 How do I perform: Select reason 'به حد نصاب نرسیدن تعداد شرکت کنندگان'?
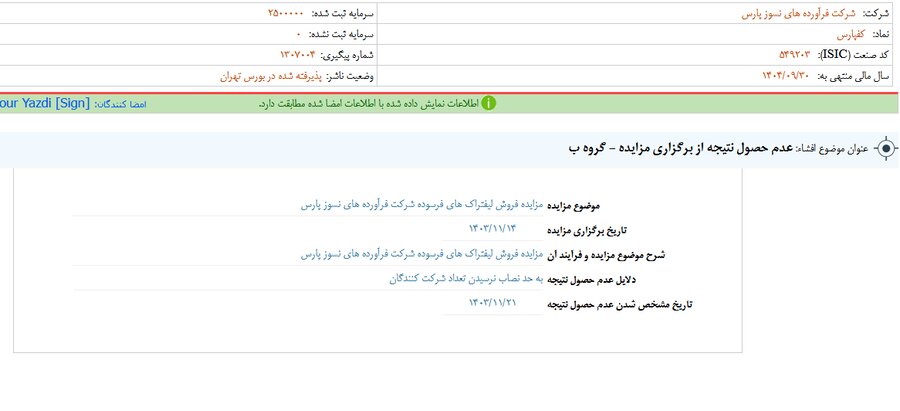(466, 278)
